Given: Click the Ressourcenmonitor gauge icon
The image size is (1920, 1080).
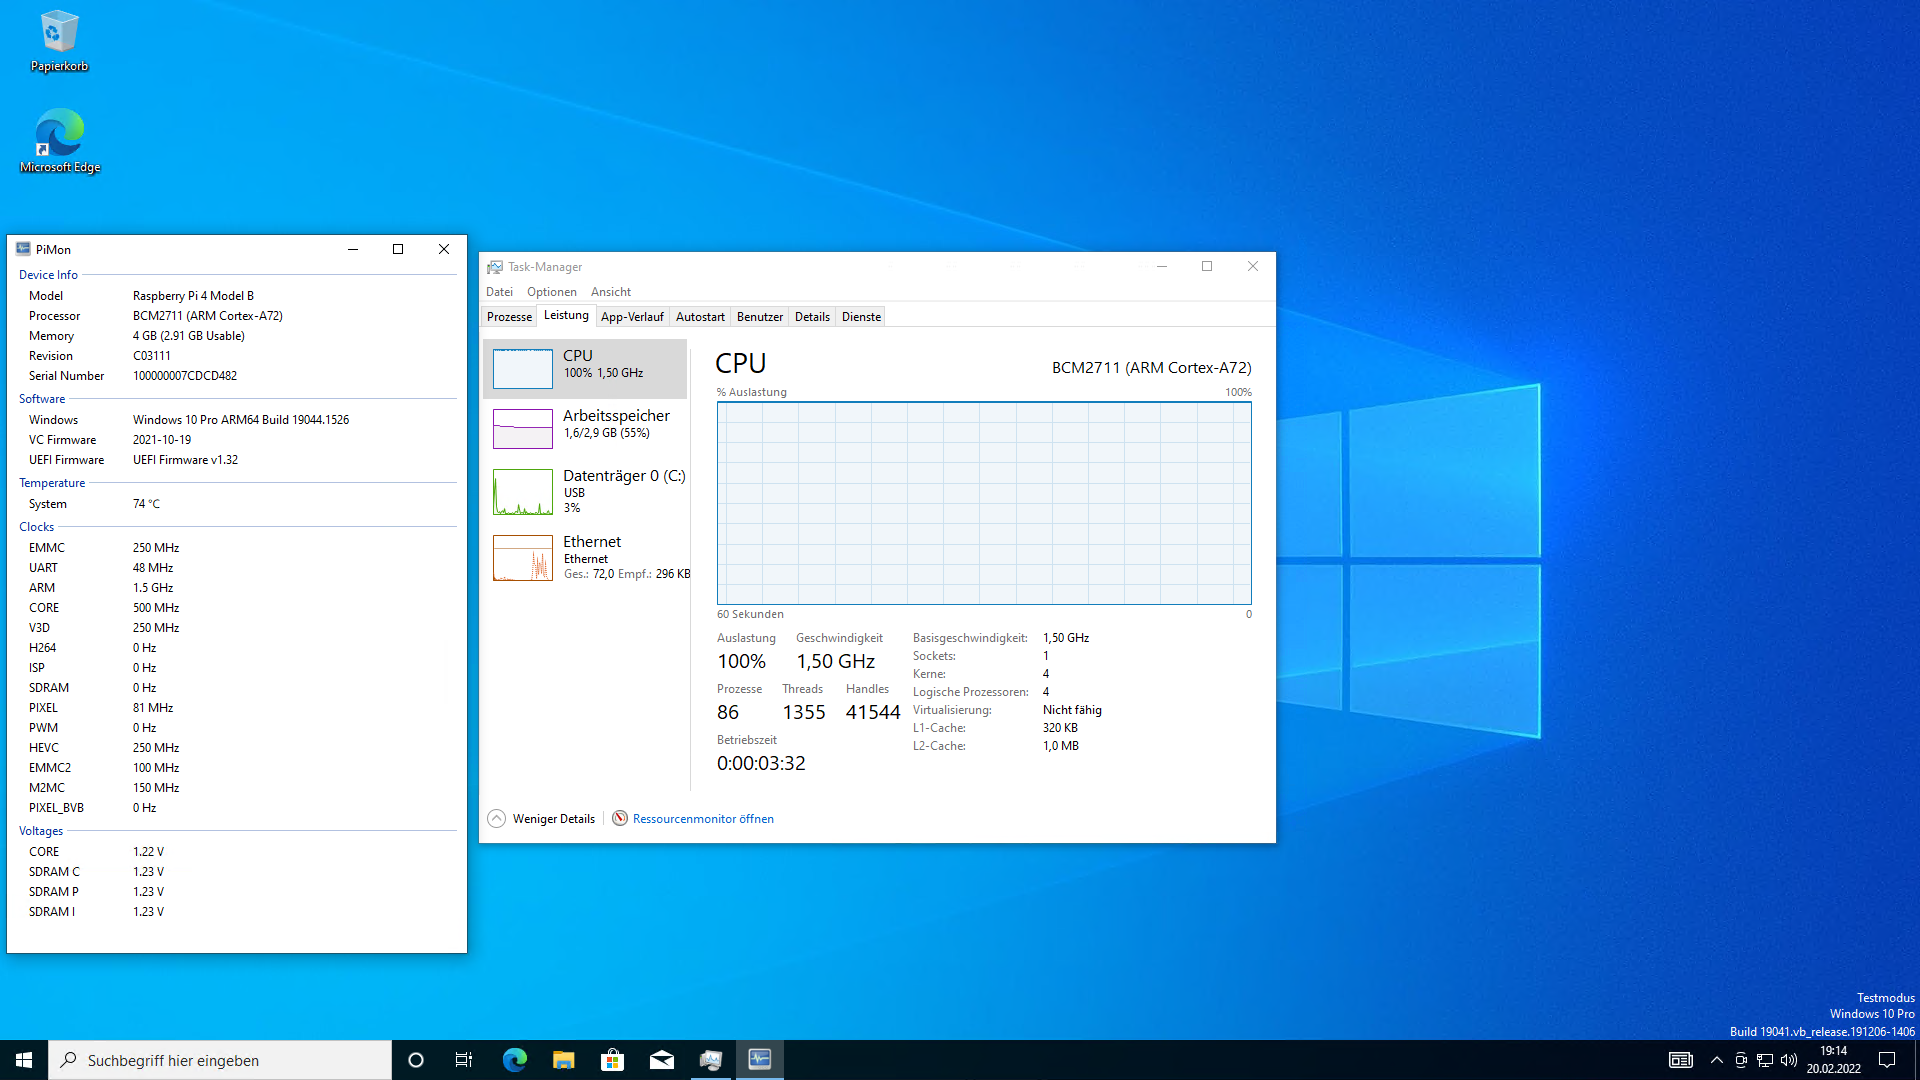Looking at the screenshot, I should click(x=620, y=818).
